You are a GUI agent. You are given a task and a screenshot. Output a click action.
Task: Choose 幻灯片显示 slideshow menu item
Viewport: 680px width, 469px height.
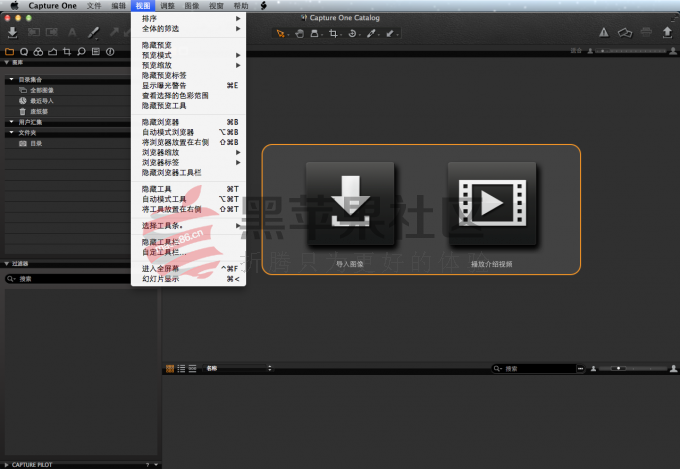coord(189,279)
